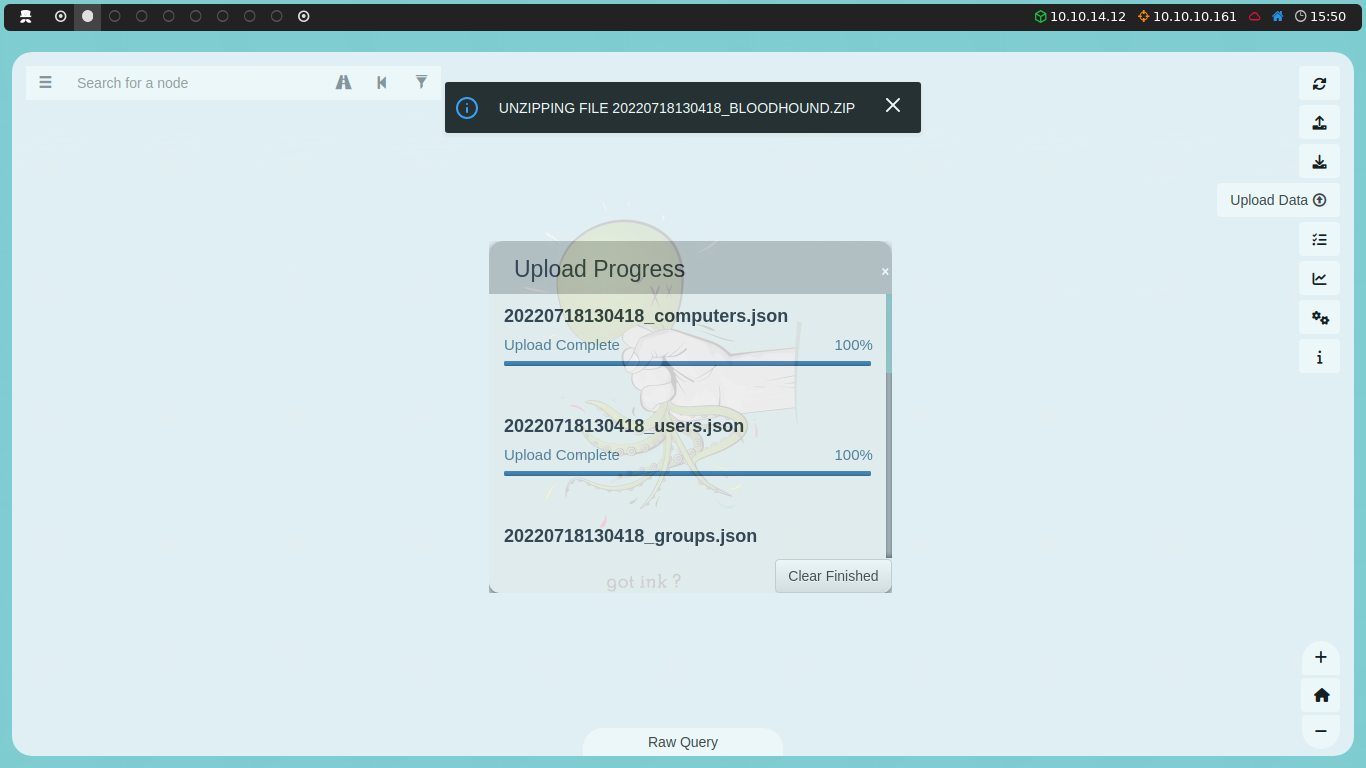Screen dimensions: 1366x768
Task: Dismiss the unzipping file notification
Action: pyautogui.click(x=893, y=105)
